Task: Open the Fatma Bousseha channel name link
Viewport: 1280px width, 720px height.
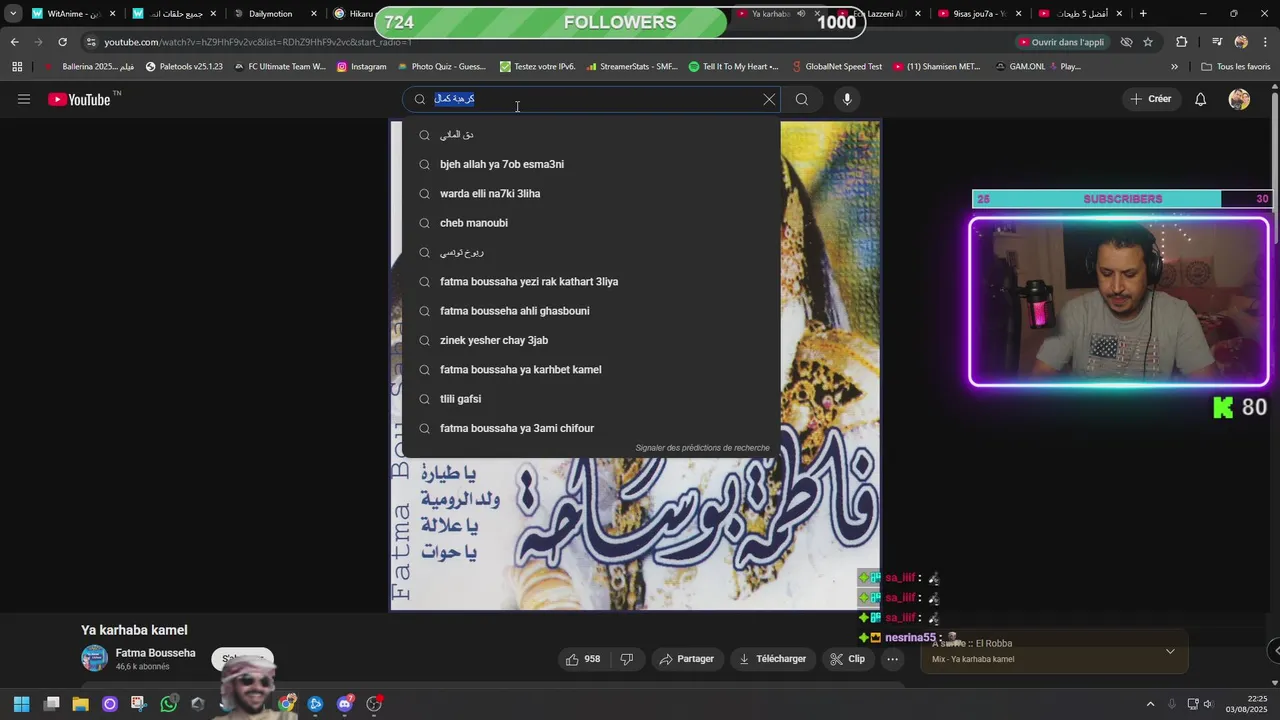Action: 155,653
